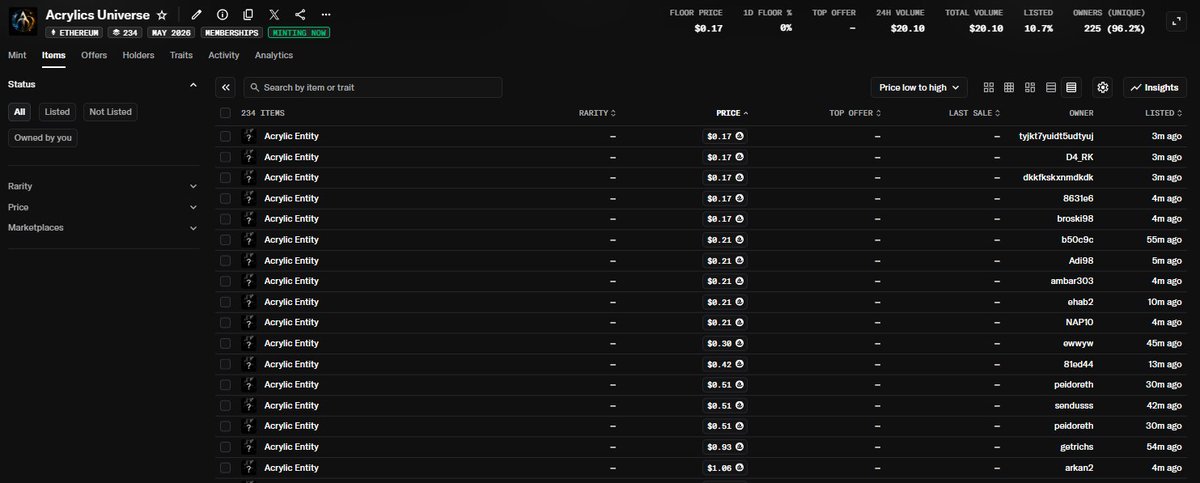Click thumbnail of D4_RK's Acrylic Entity

(x=249, y=157)
